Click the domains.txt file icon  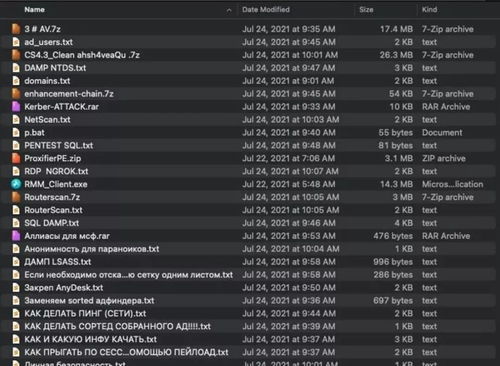point(16,81)
